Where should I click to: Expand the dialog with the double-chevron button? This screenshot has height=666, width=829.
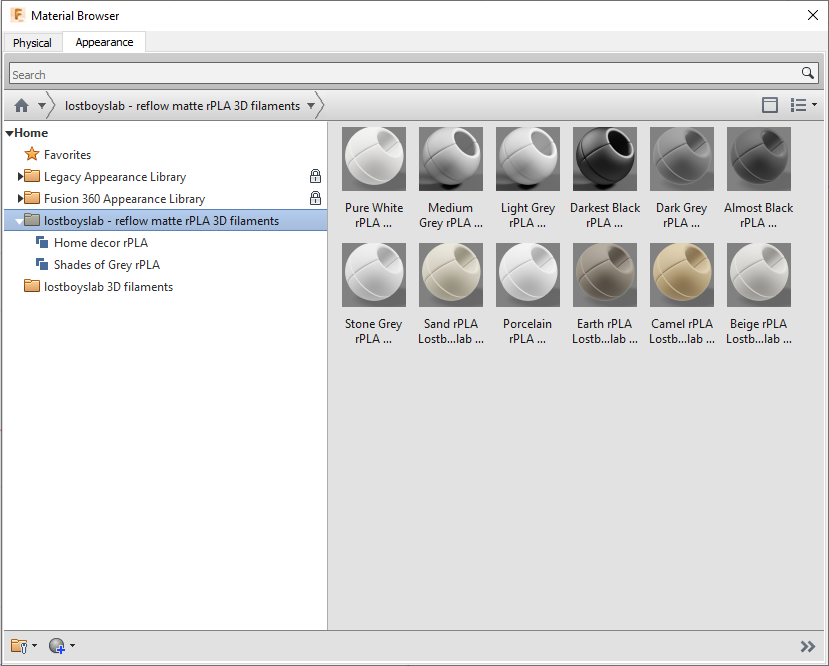[x=807, y=645]
